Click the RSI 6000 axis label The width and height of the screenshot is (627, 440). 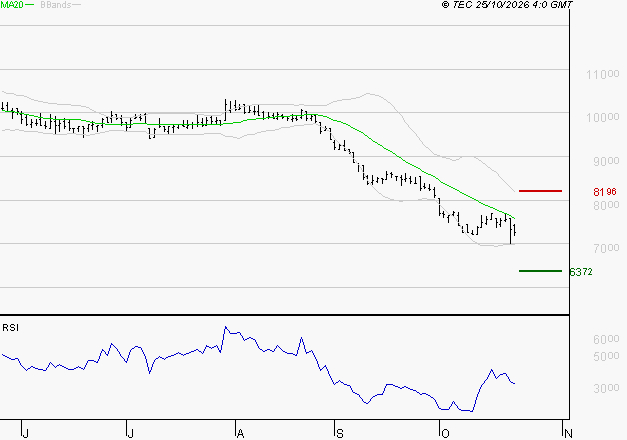point(606,339)
